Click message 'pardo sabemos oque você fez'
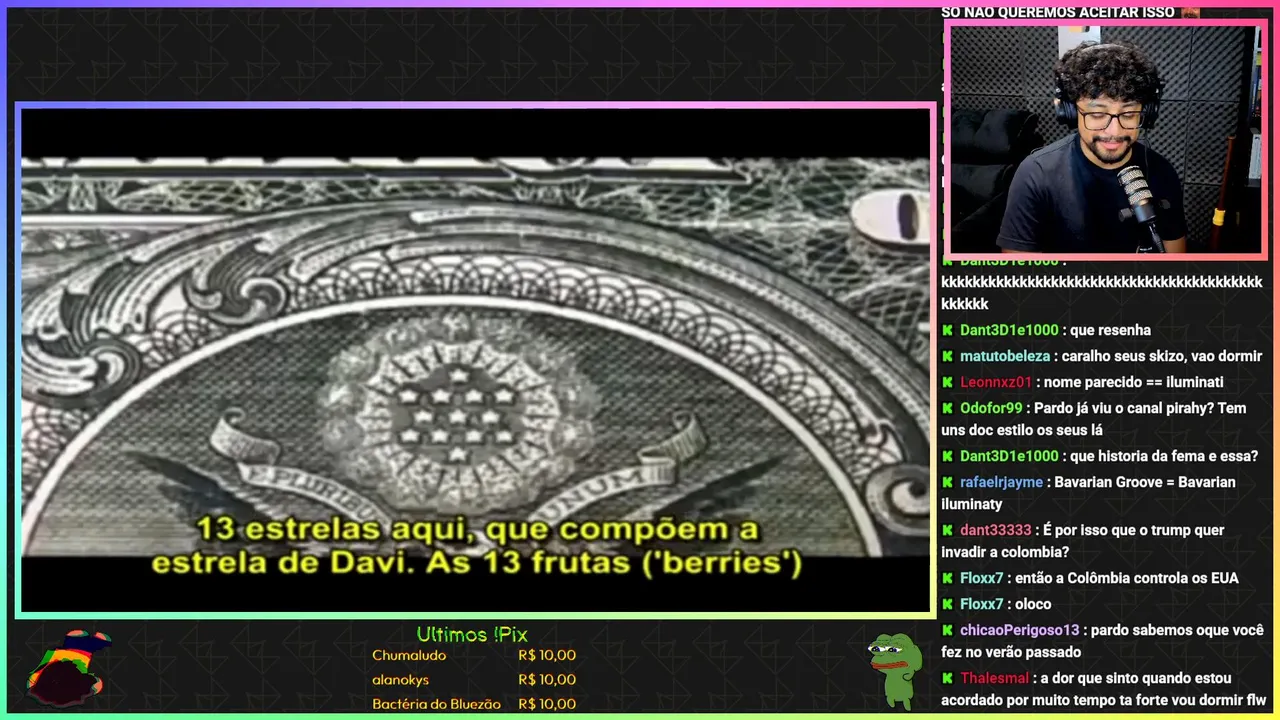The image size is (1280, 720). click(1102, 641)
